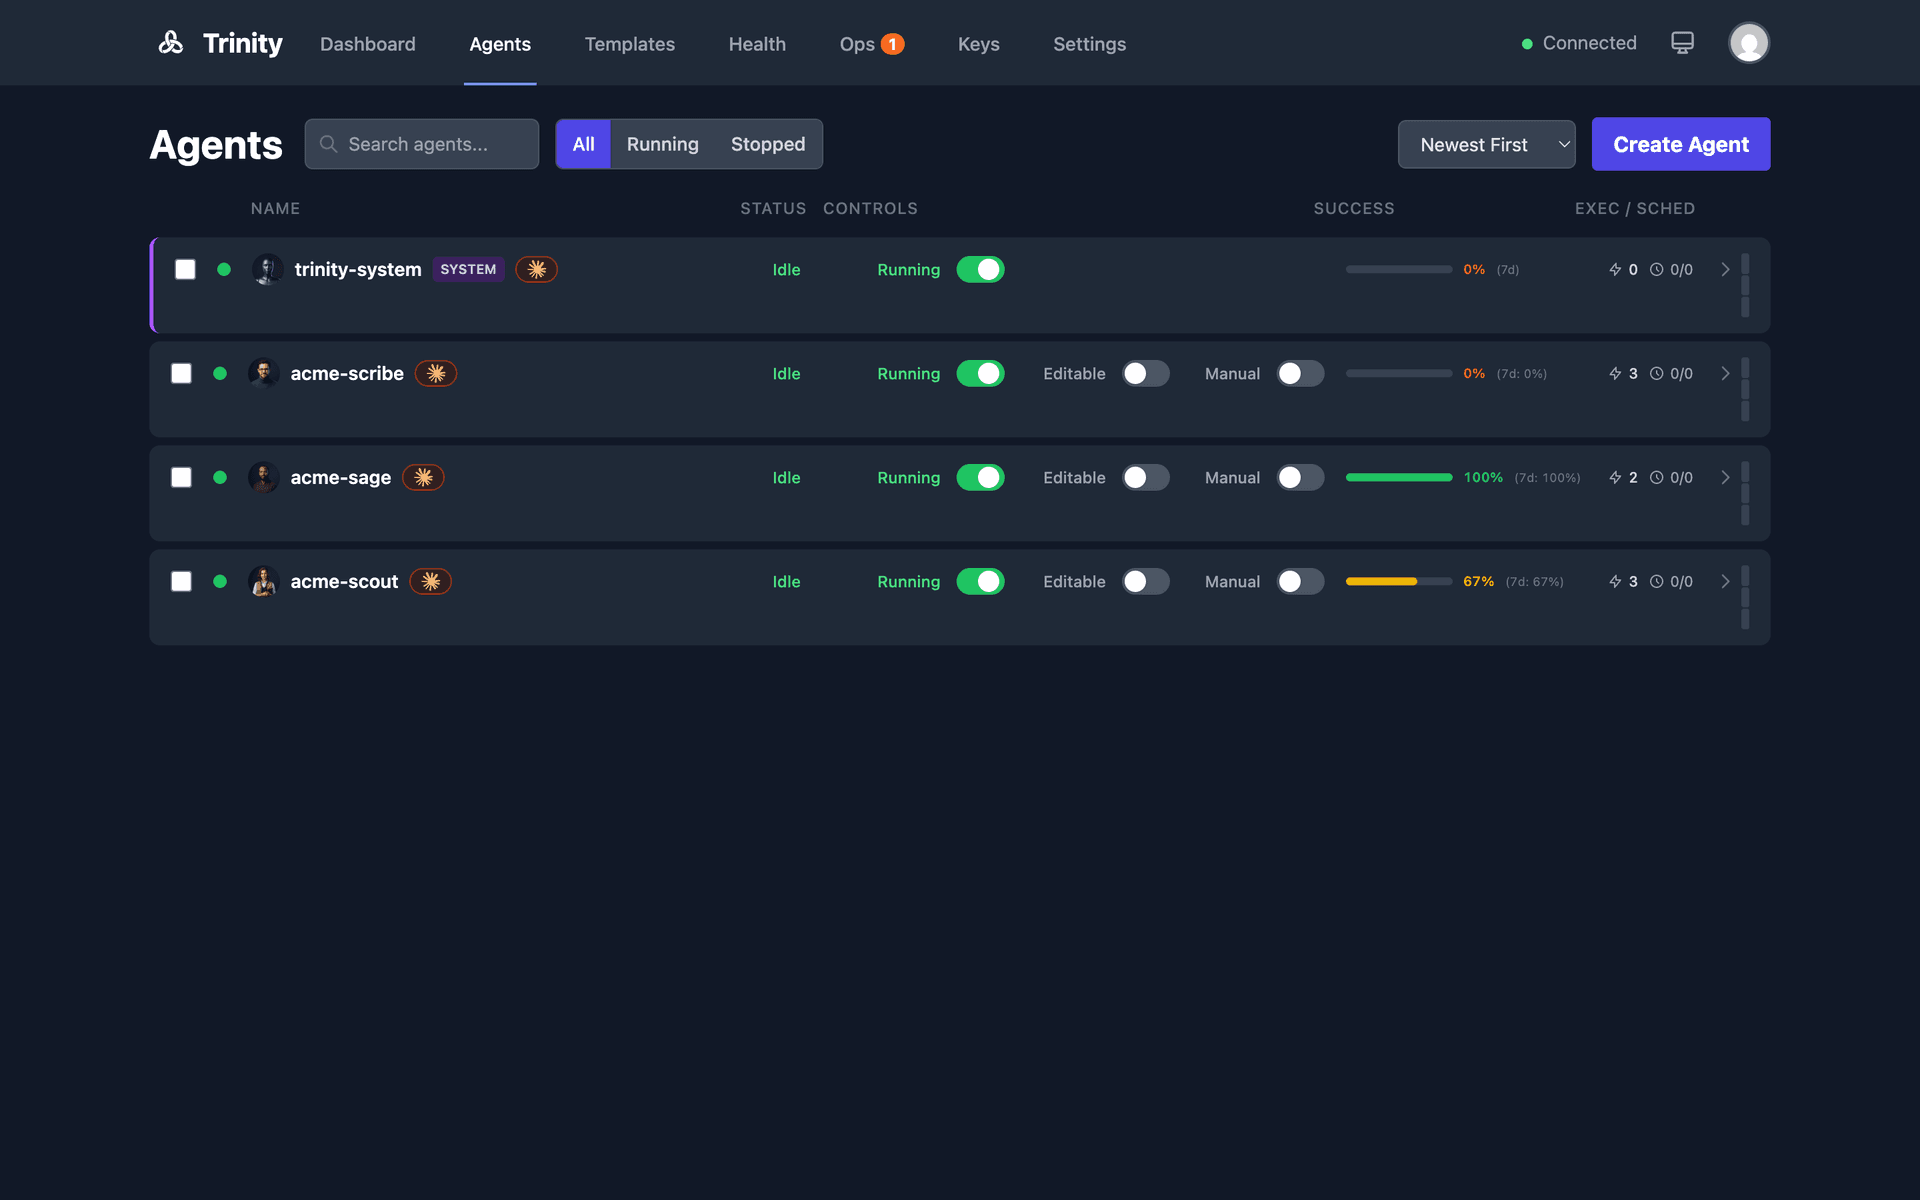Image resolution: width=1920 pixels, height=1200 pixels.
Task: Switch to the Templates section
Action: (629, 44)
